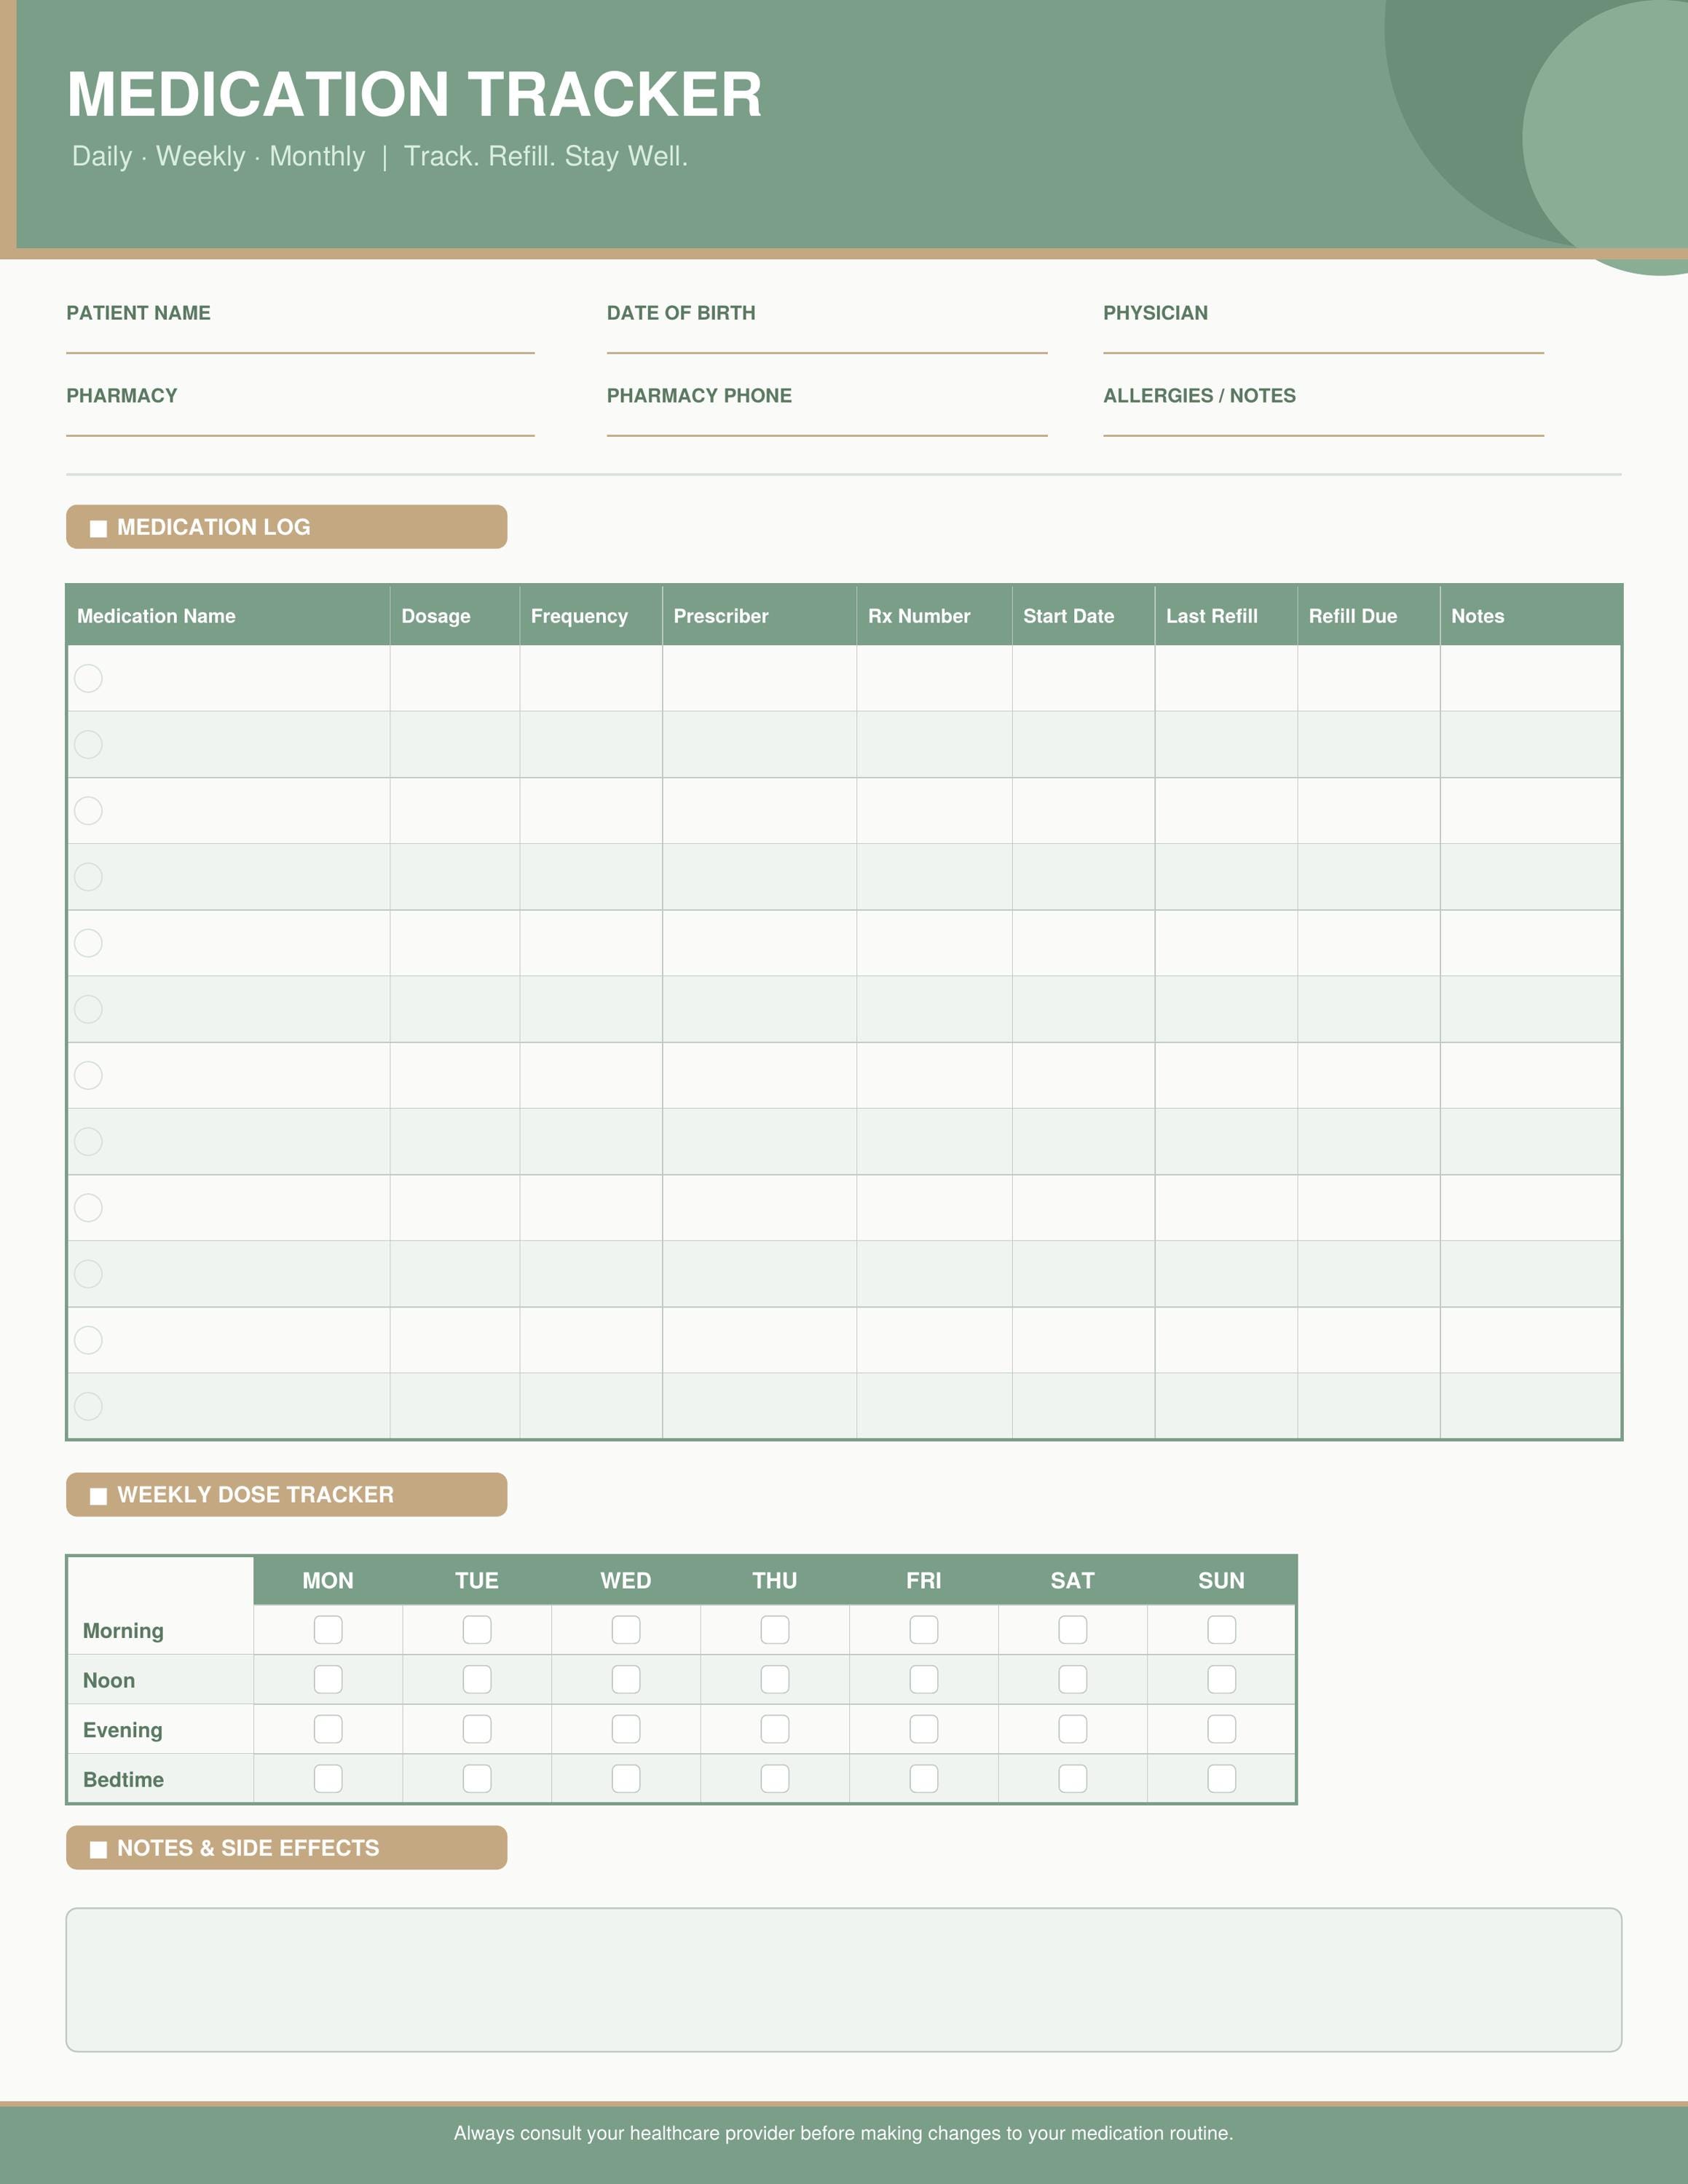Image resolution: width=1688 pixels, height=2184 pixels.
Task: Check the Morning box under SUN
Action: click(1222, 1630)
